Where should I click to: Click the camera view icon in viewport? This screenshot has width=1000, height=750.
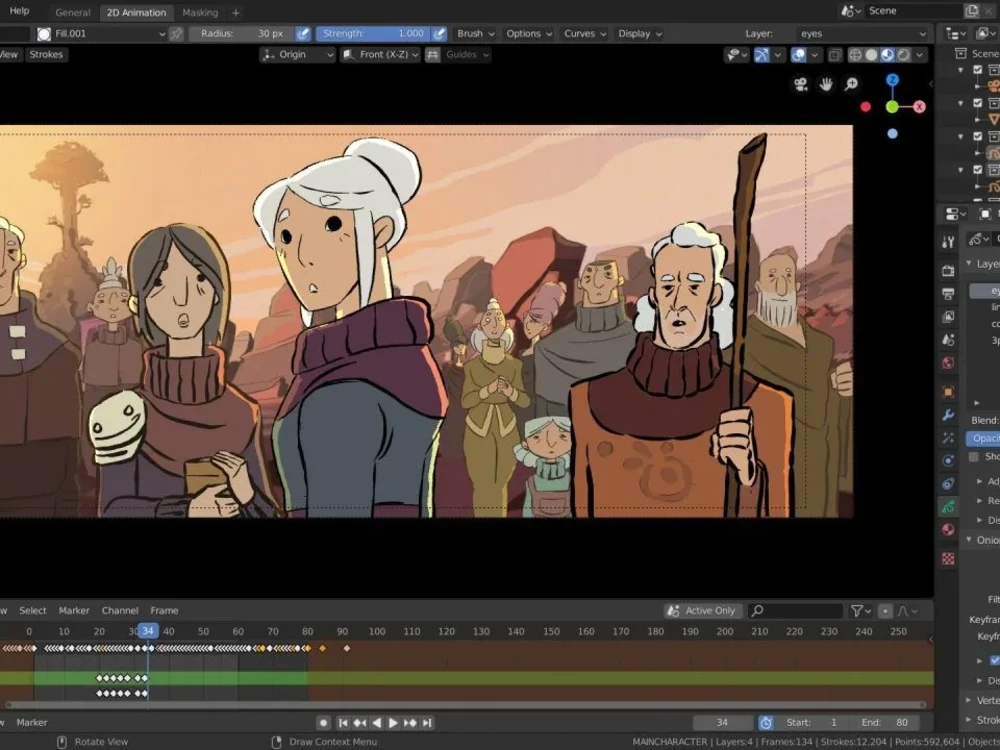[800, 84]
